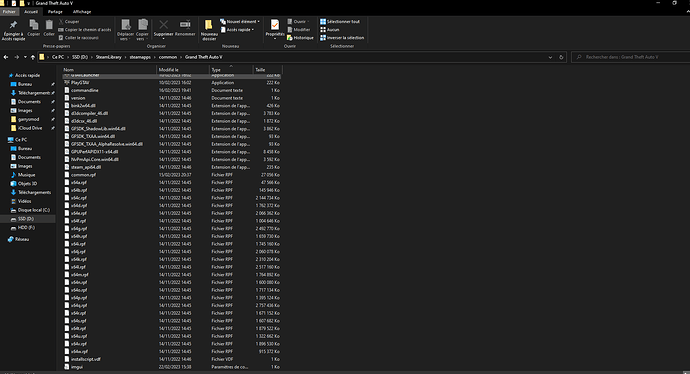690x374 pixels.
Task: Go up one folder level
Action: [33, 57]
